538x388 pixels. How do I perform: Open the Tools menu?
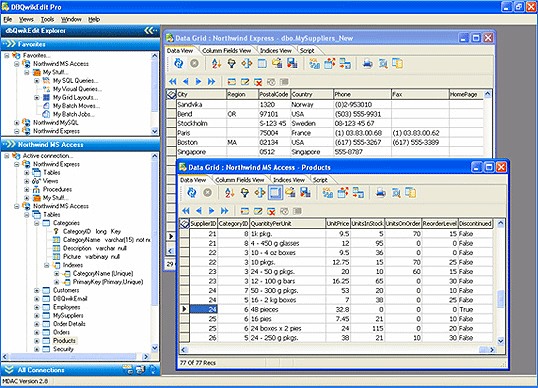click(x=47, y=19)
